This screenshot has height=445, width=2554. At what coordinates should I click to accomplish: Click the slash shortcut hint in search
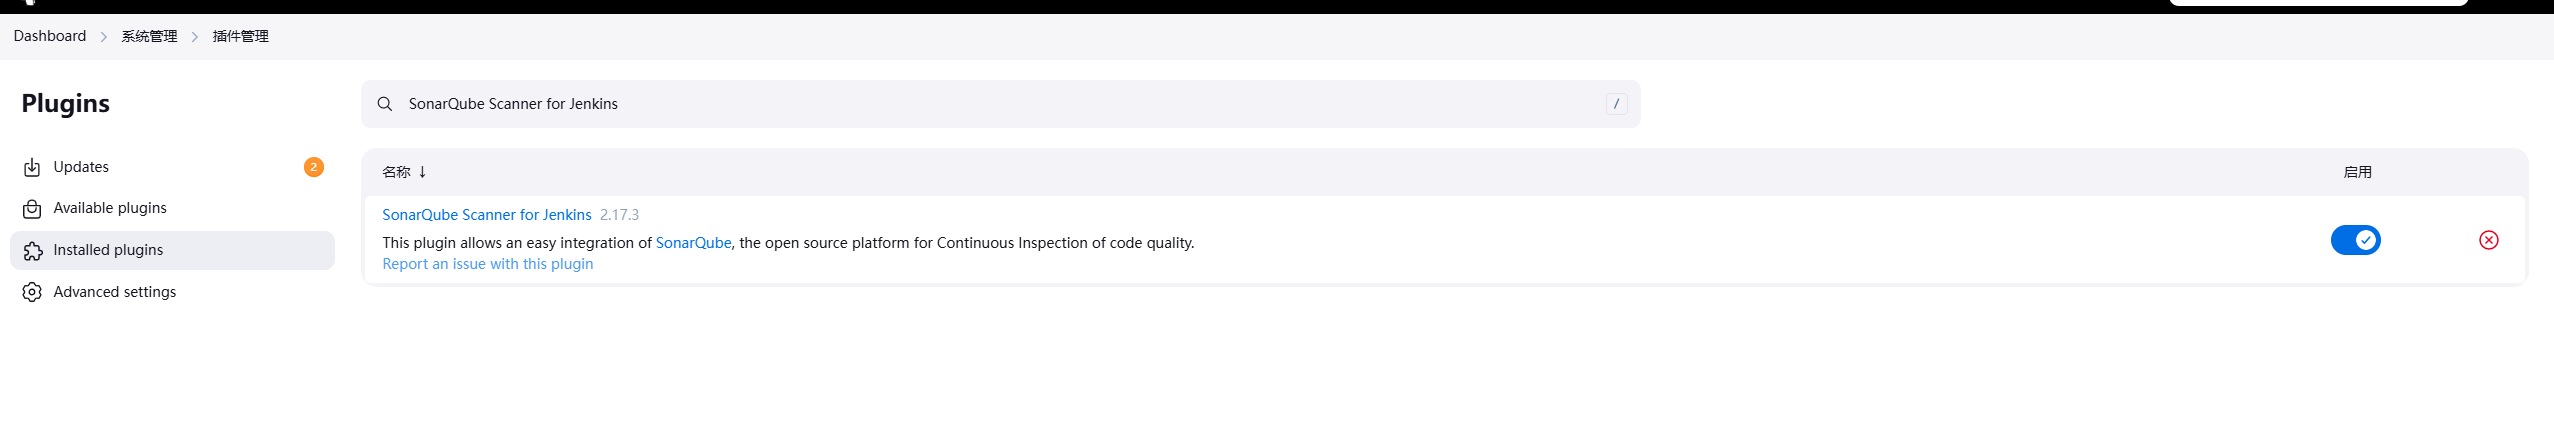coord(1616,104)
